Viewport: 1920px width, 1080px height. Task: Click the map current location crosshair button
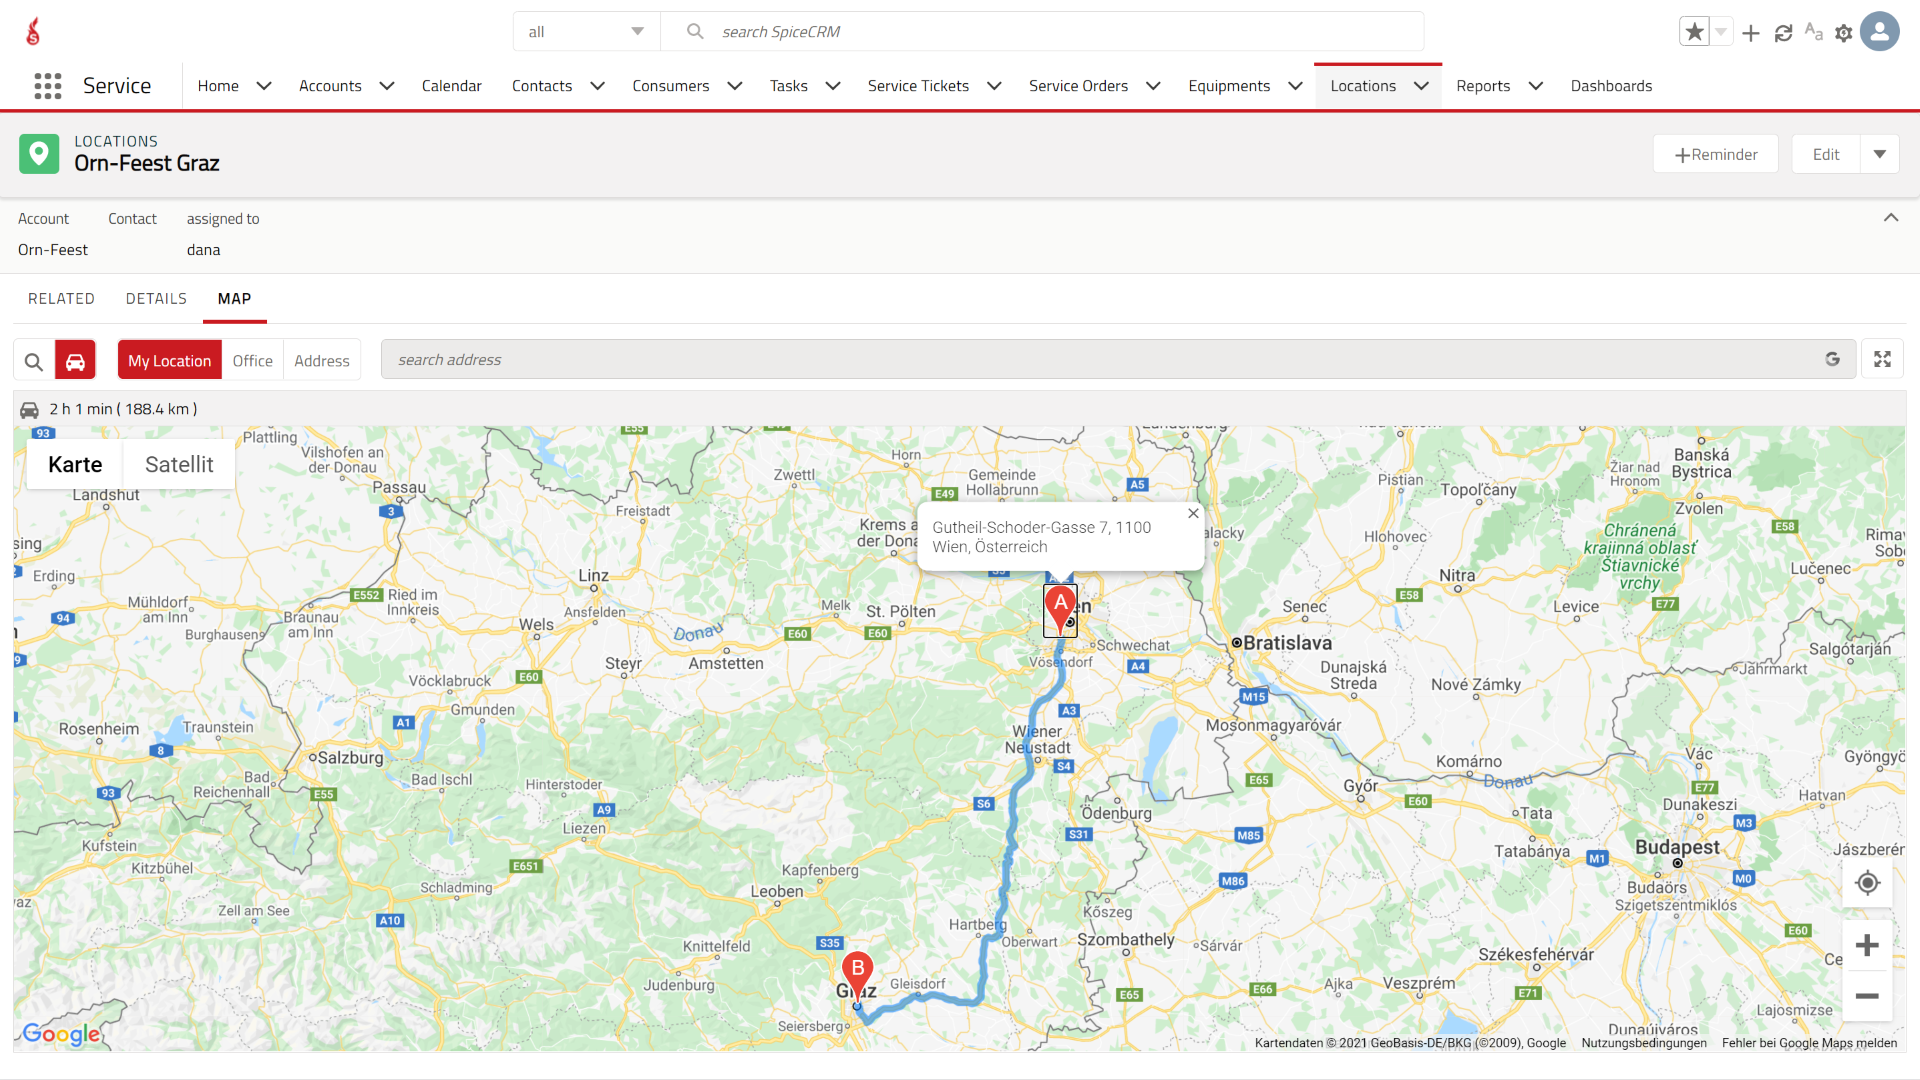pyautogui.click(x=1867, y=883)
